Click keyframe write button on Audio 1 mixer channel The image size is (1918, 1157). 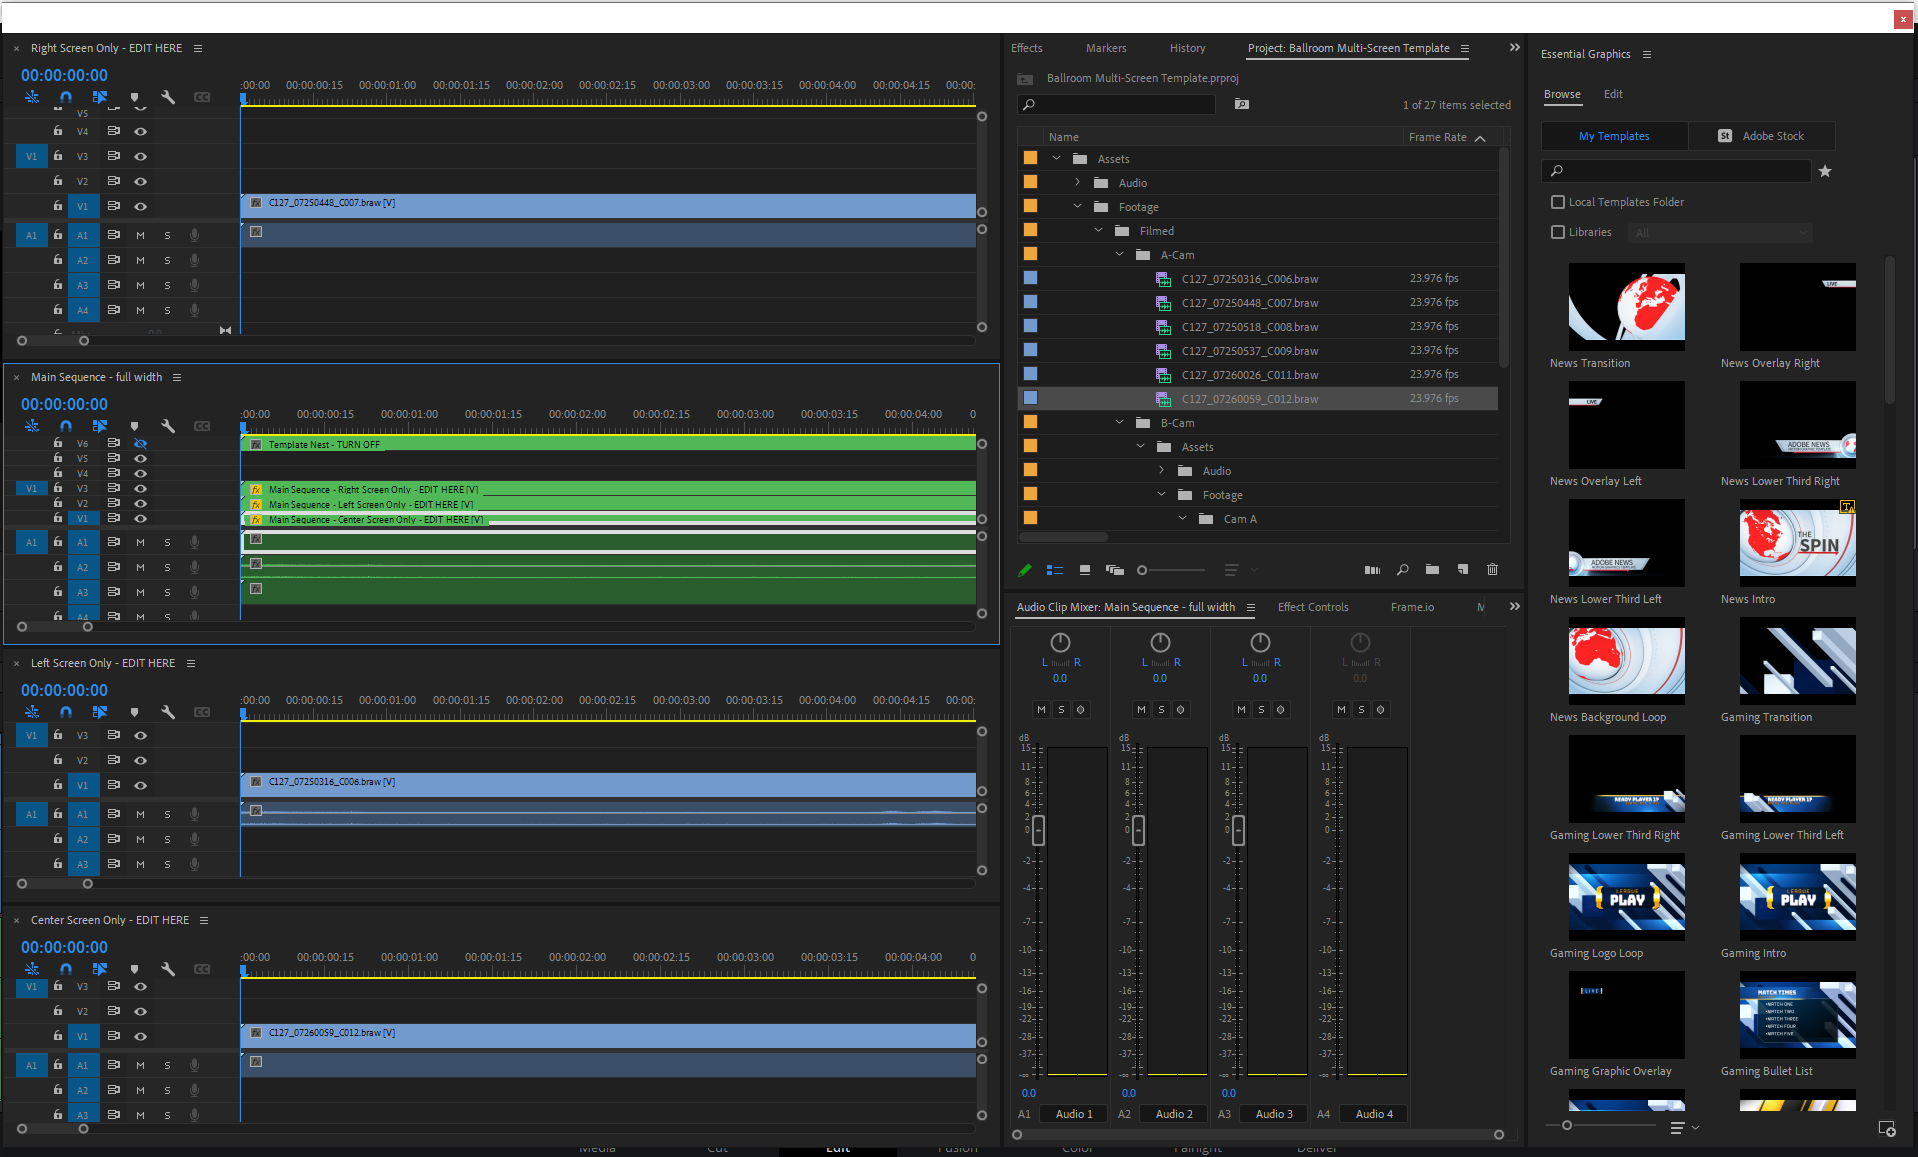tap(1080, 710)
